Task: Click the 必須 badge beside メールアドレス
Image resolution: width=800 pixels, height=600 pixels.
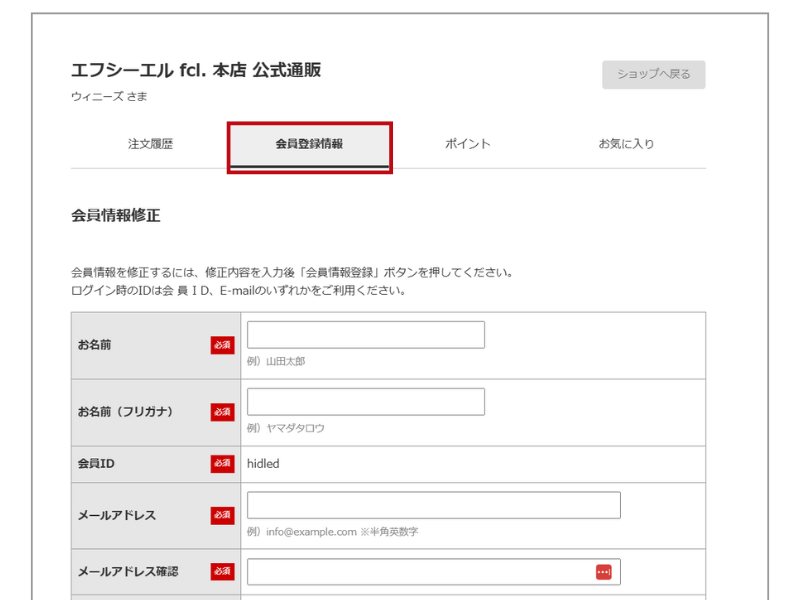Action: 222,516
